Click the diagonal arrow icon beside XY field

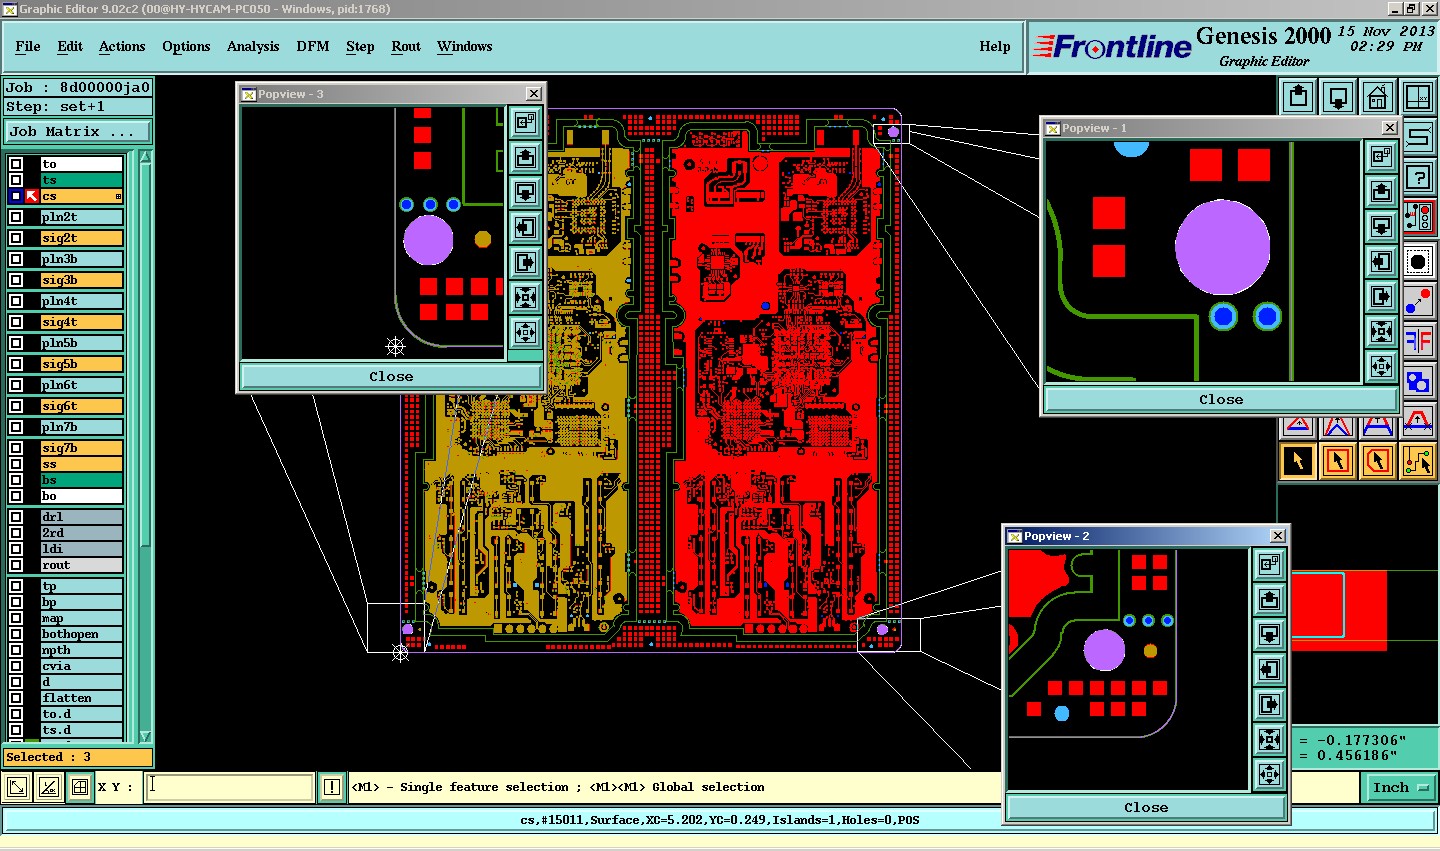(x=17, y=787)
